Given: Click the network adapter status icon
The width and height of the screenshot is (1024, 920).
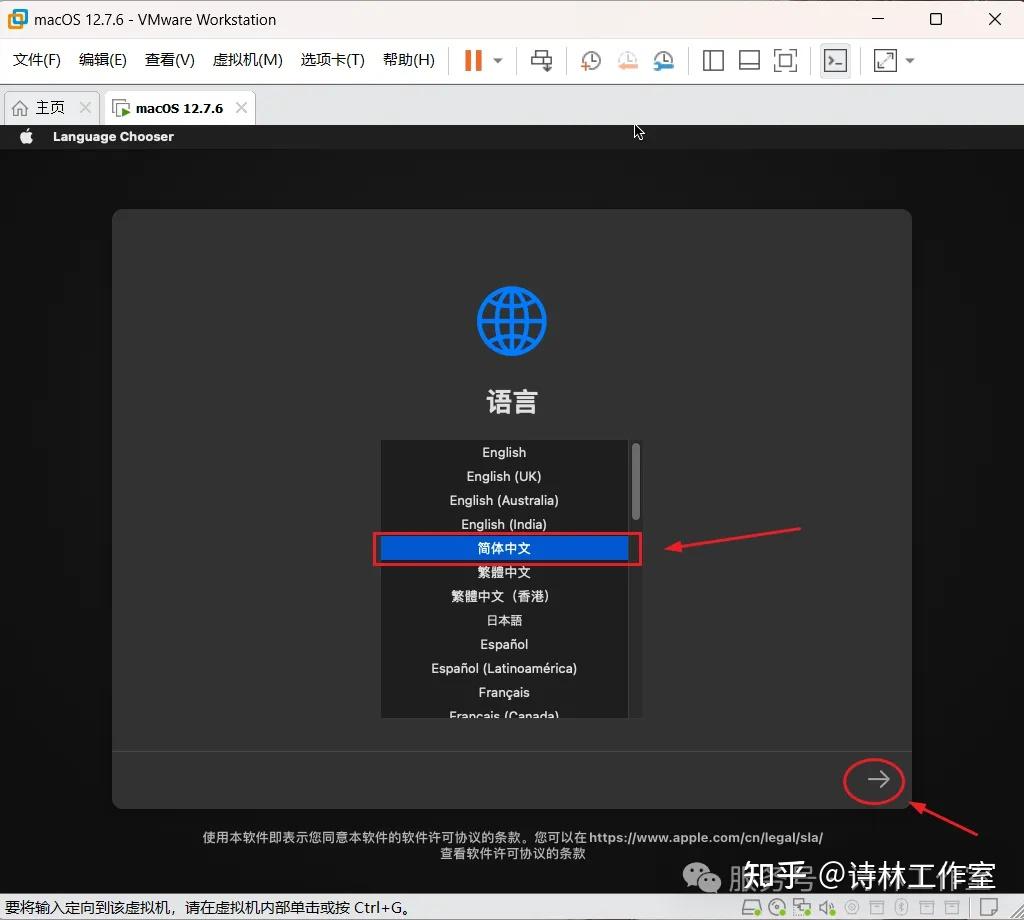Looking at the screenshot, I should [802, 908].
